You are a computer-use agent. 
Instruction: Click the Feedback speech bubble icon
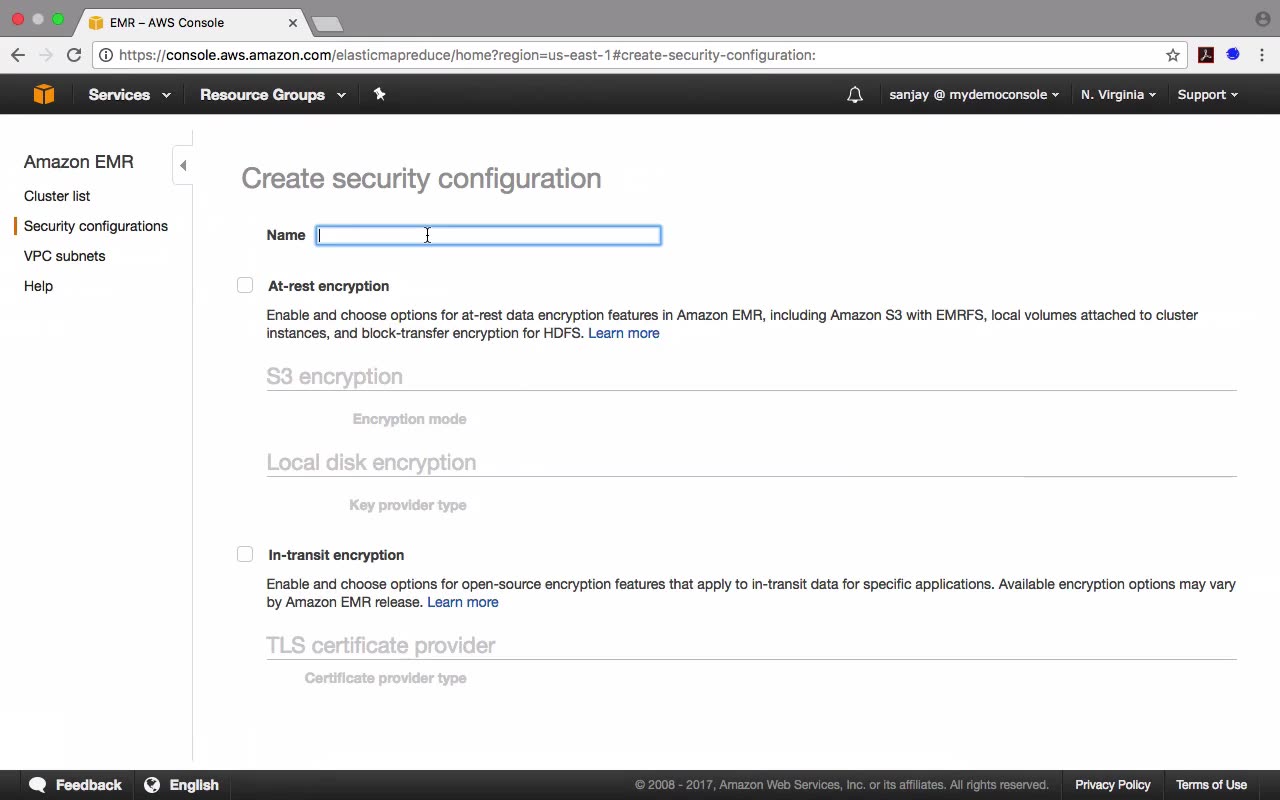(x=38, y=785)
